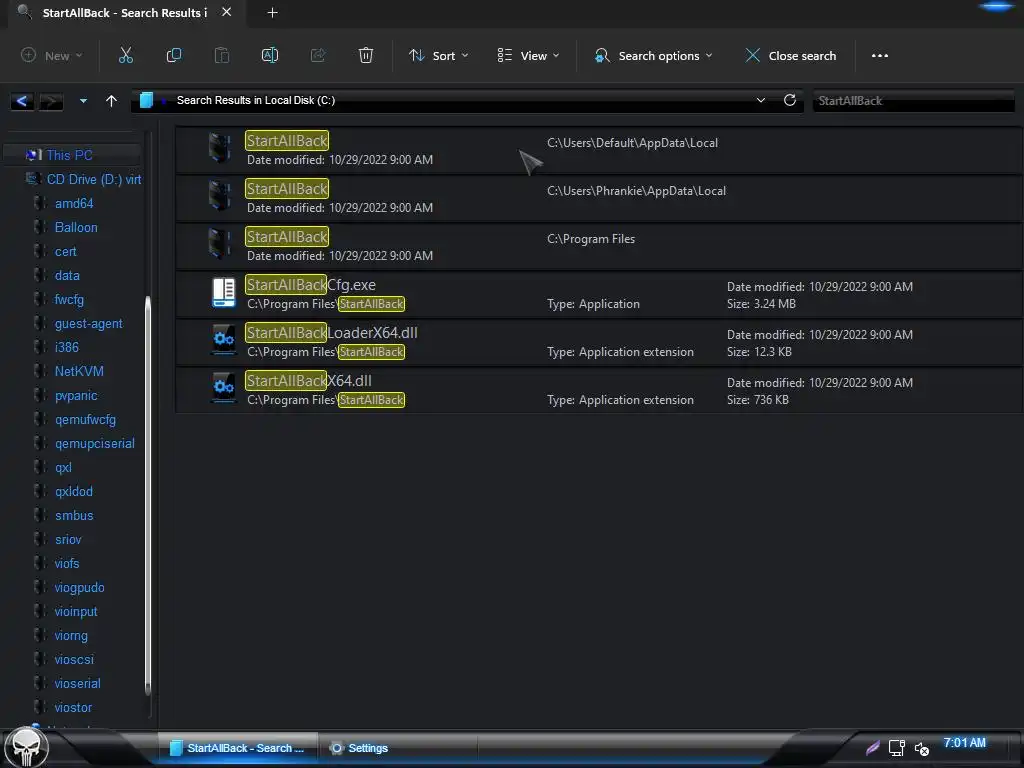Open recent locations dropdown arrow
This screenshot has width=1024, height=768.
point(83,101)
